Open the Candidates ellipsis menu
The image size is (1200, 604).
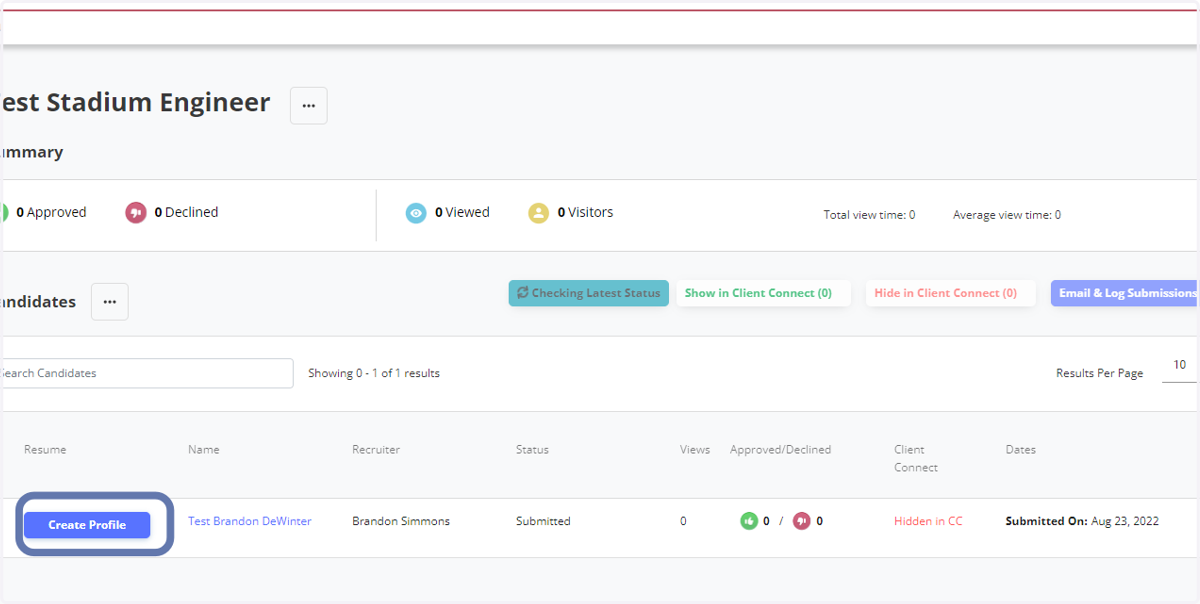110,302
